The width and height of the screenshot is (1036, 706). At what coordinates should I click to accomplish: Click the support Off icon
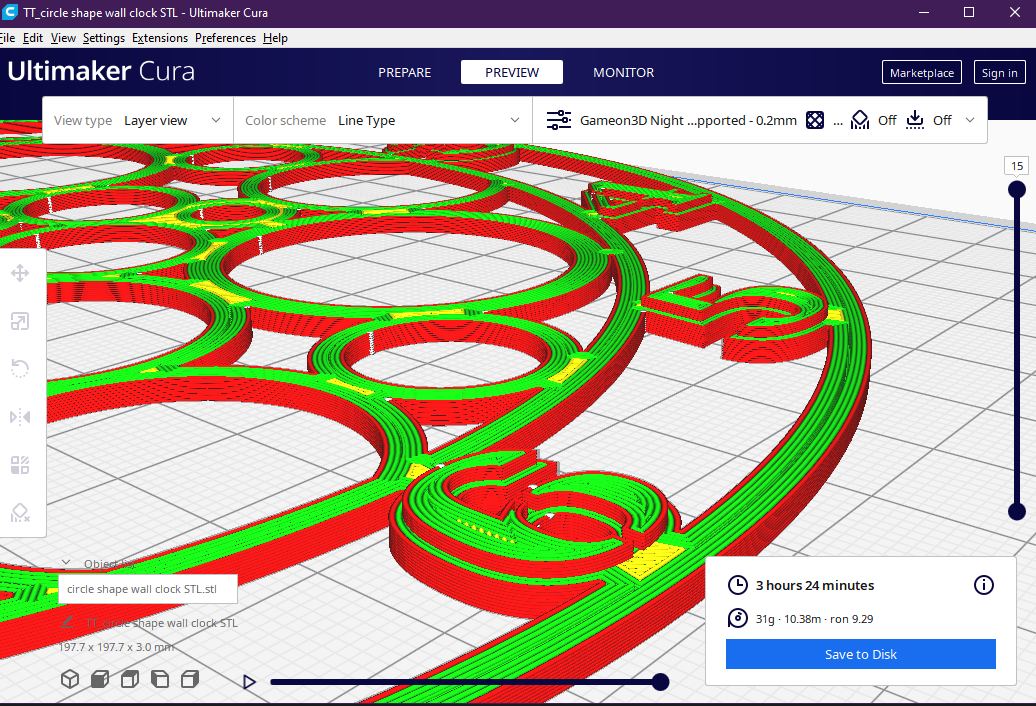coord(860,120)
